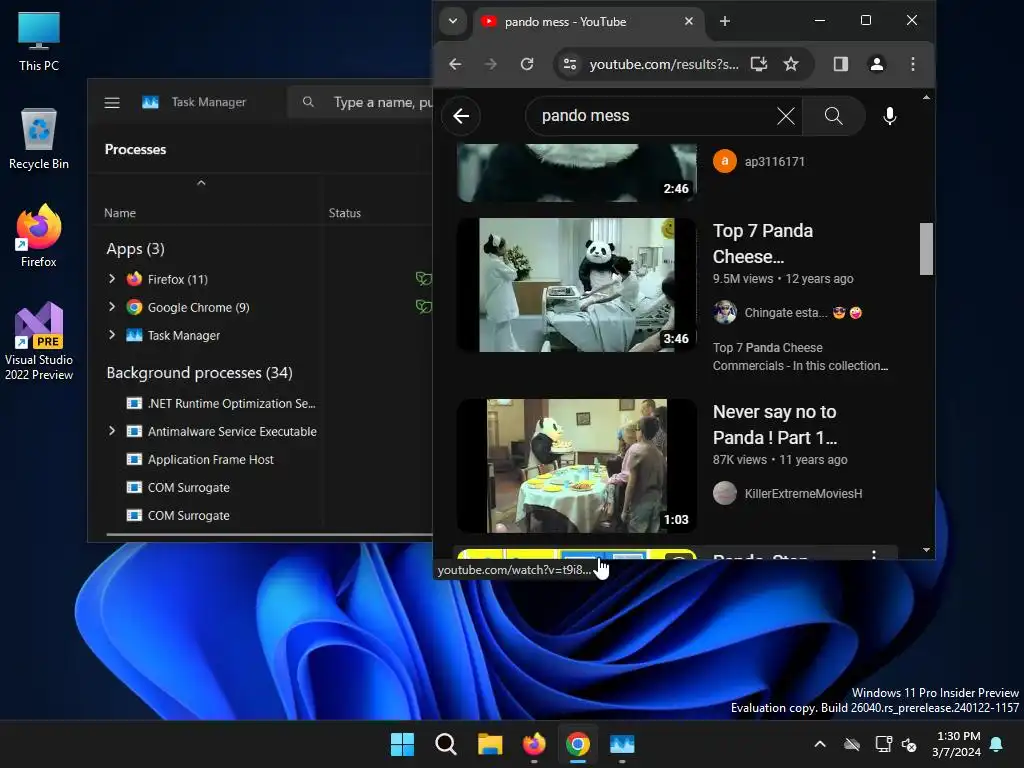
Task: Open This PC desktop icon
Action: (39, 40)
